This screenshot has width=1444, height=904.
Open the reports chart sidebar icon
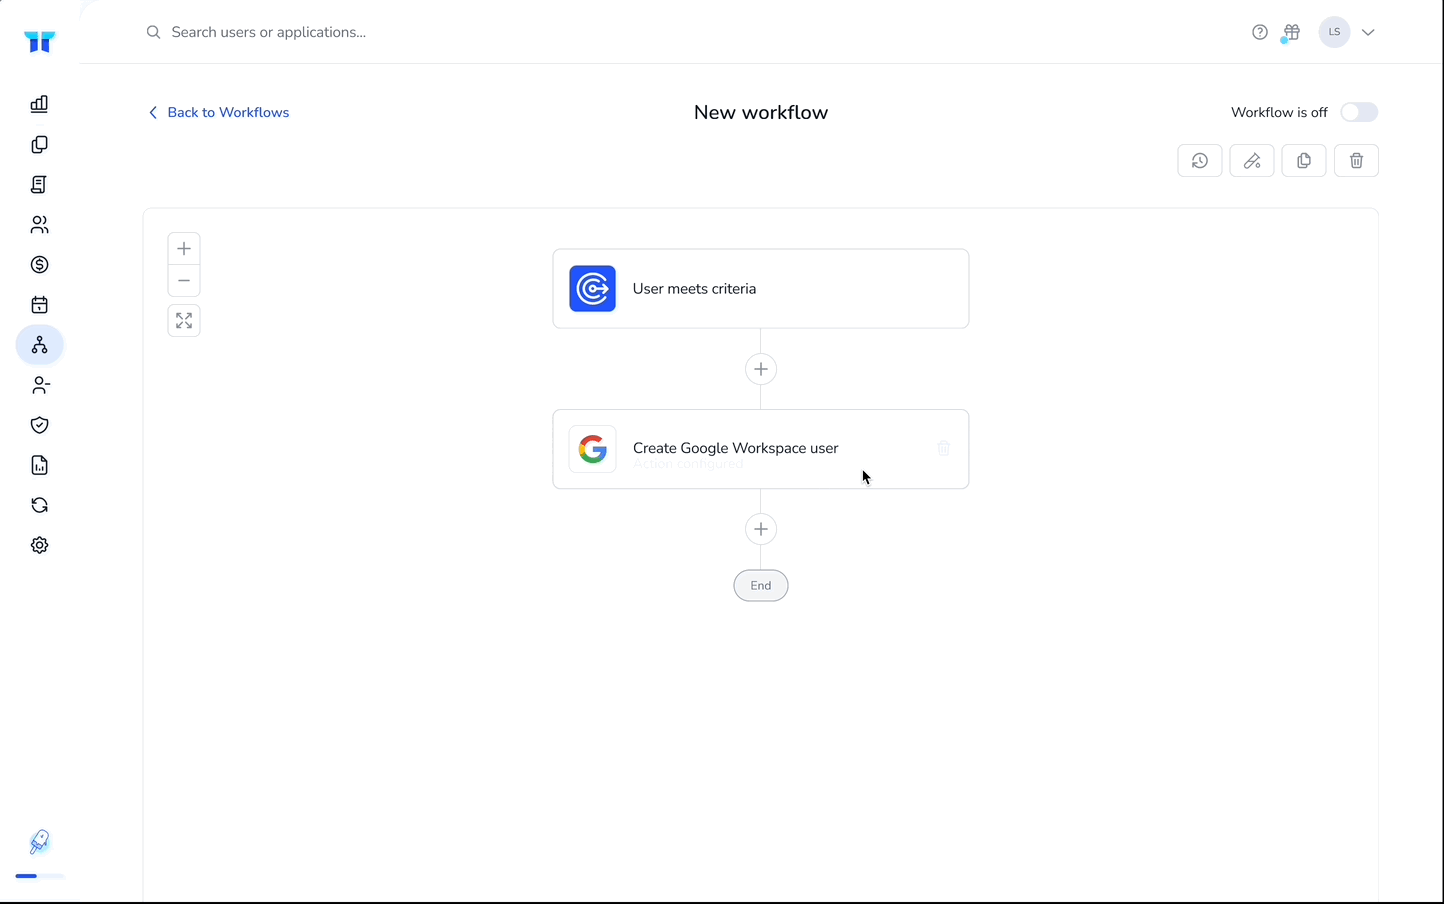[40, 465]
